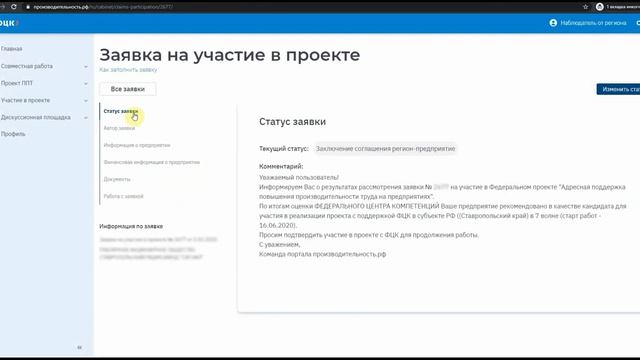This screenshot has width=640, height=360.
Task: Bookmark this page with the star icon
Action: 585,7
